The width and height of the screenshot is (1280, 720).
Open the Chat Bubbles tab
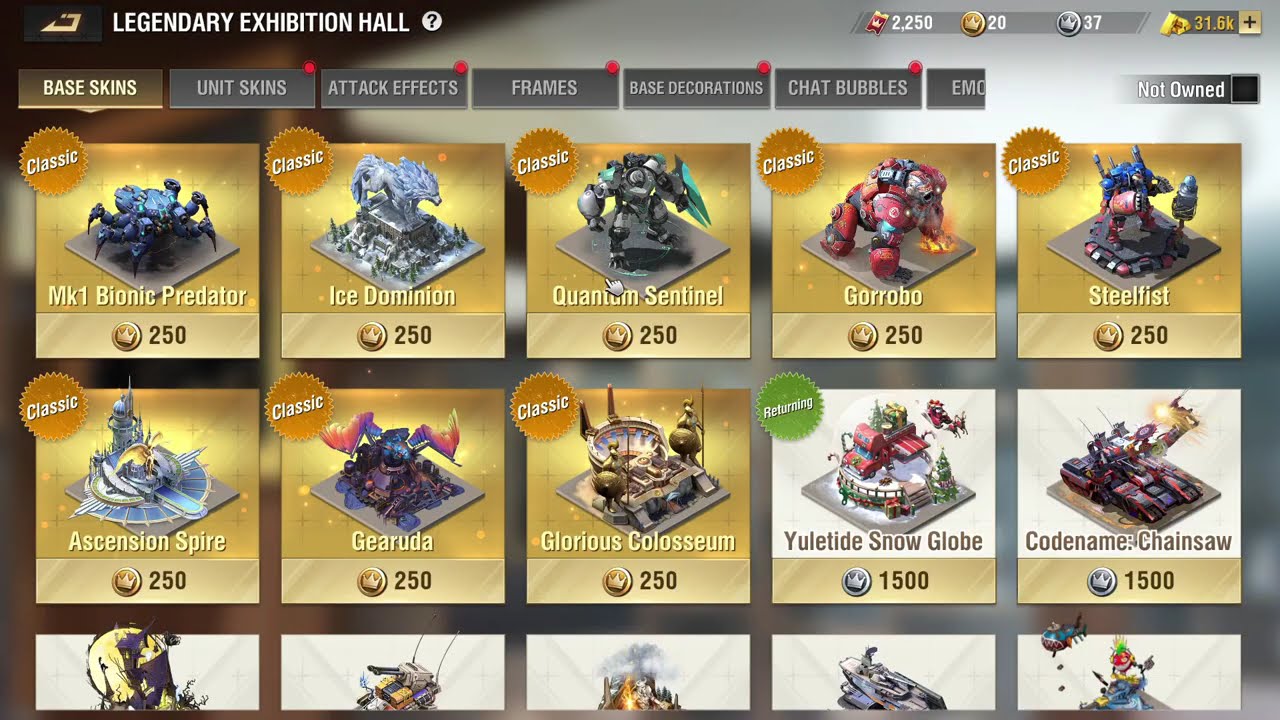point(847,88)
